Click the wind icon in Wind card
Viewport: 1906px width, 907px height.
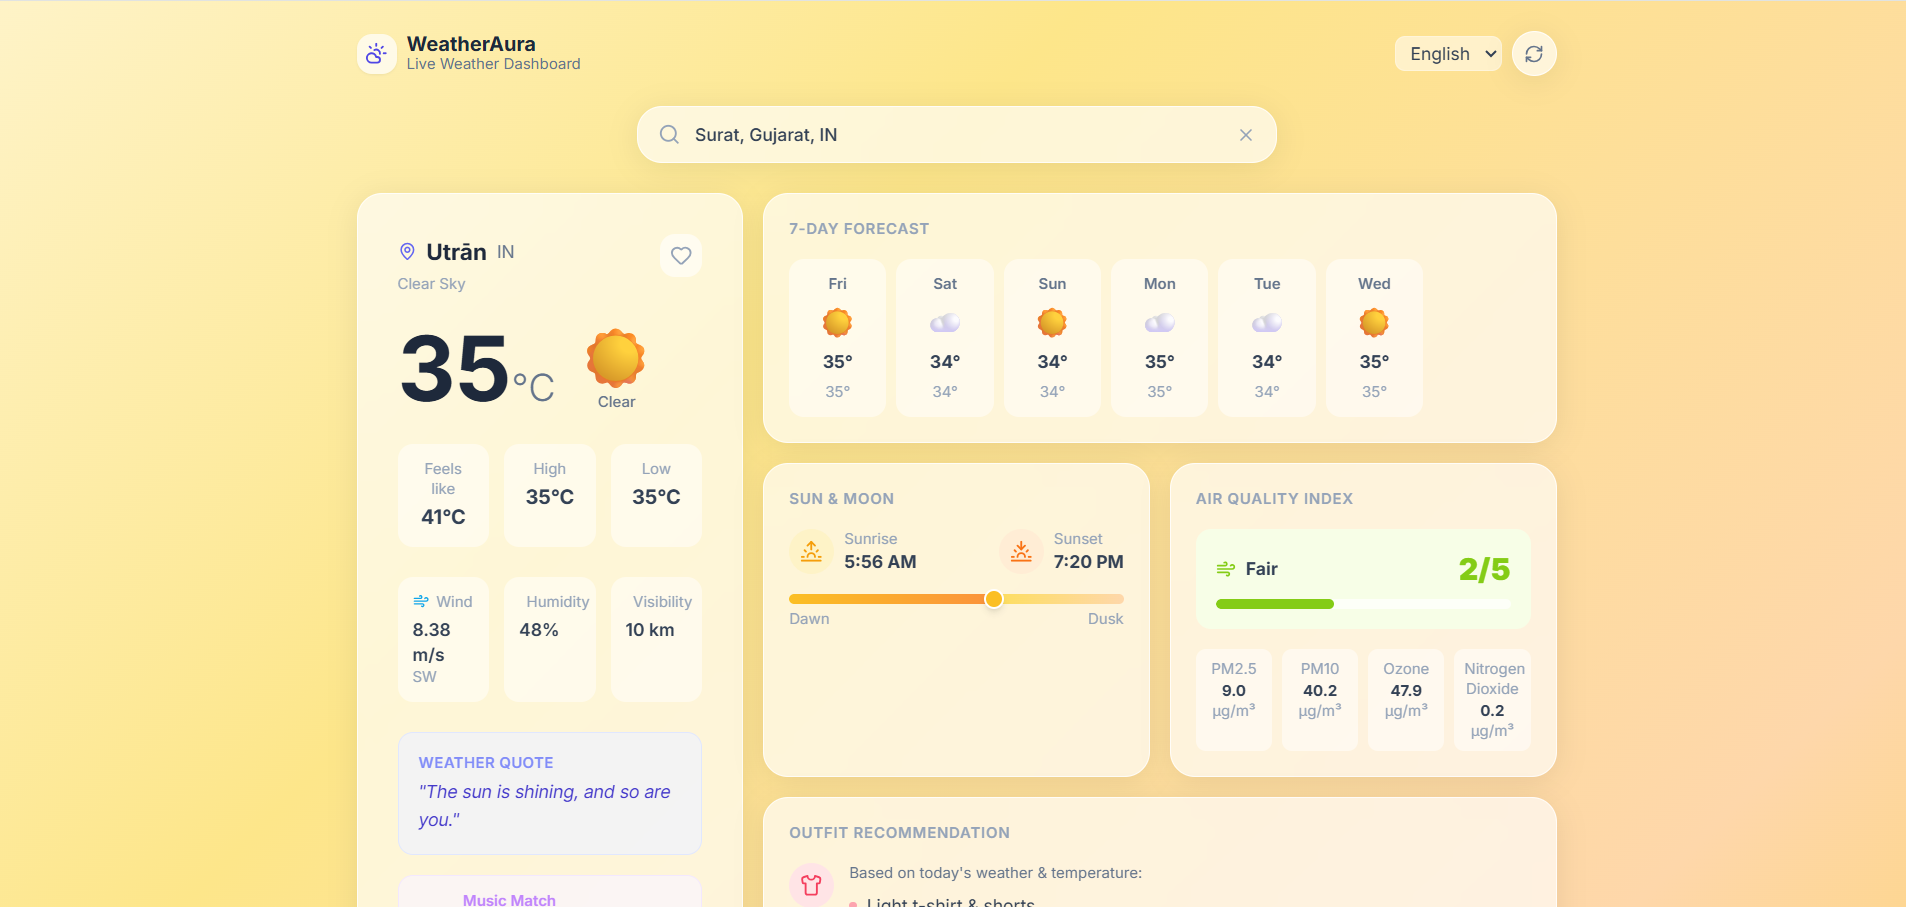click(x=421, y=601)
